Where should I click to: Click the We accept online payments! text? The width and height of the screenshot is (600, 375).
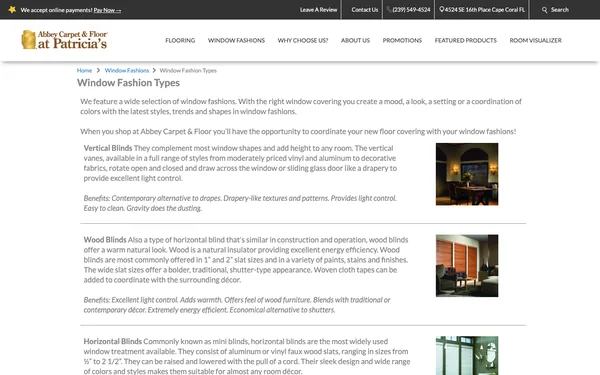point(57,10)
